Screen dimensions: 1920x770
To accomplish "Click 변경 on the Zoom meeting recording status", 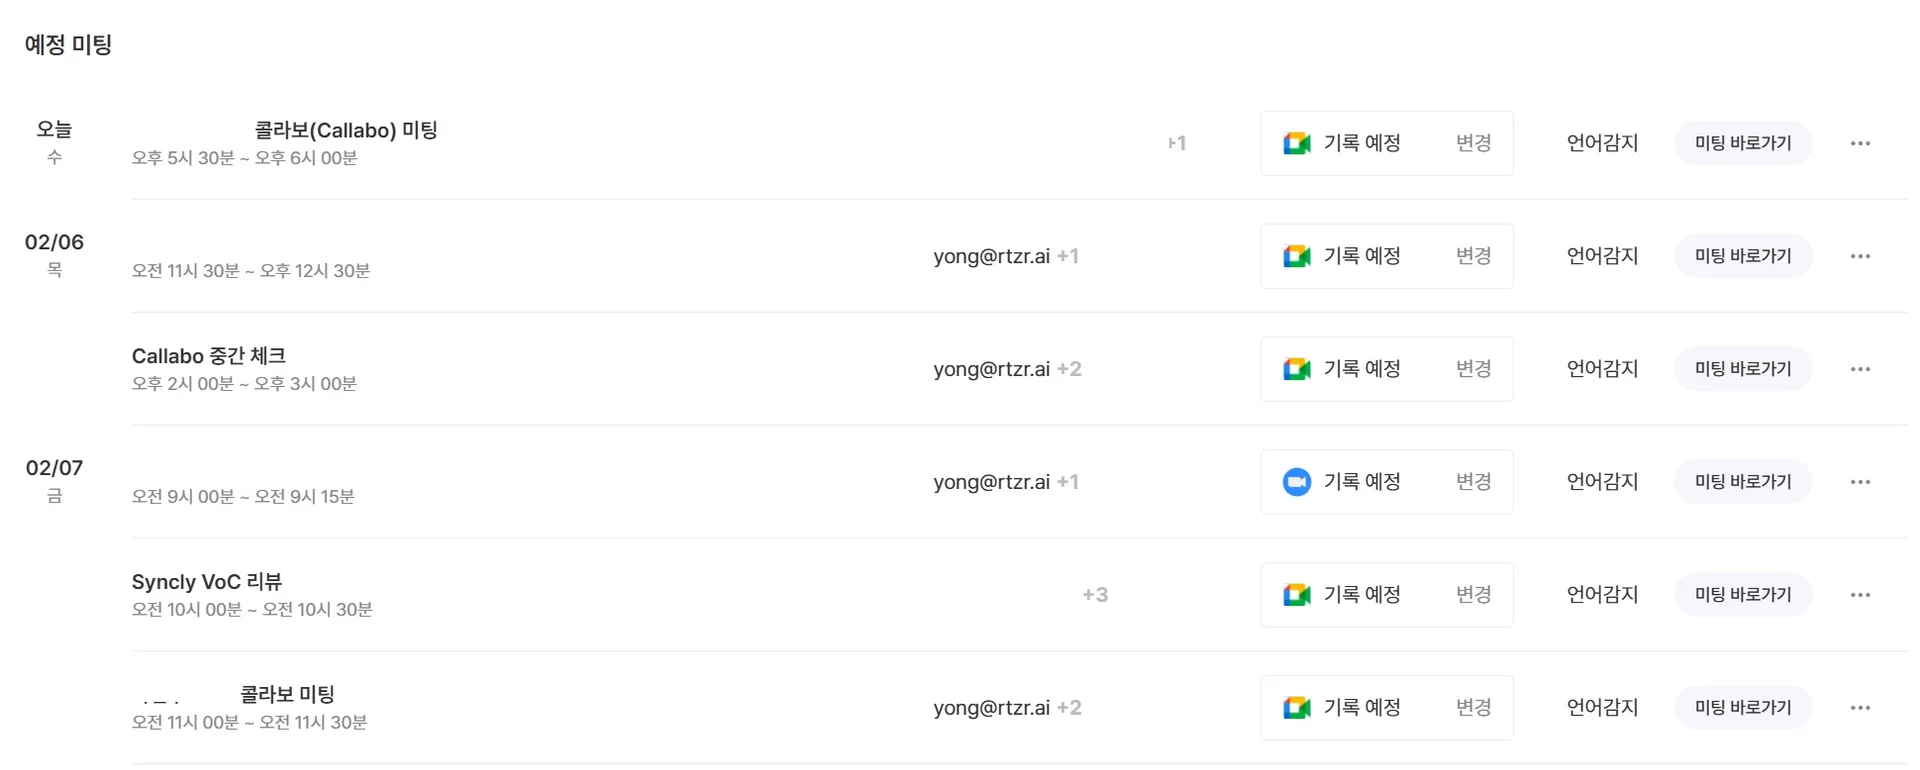I will tap(1473, 482).
